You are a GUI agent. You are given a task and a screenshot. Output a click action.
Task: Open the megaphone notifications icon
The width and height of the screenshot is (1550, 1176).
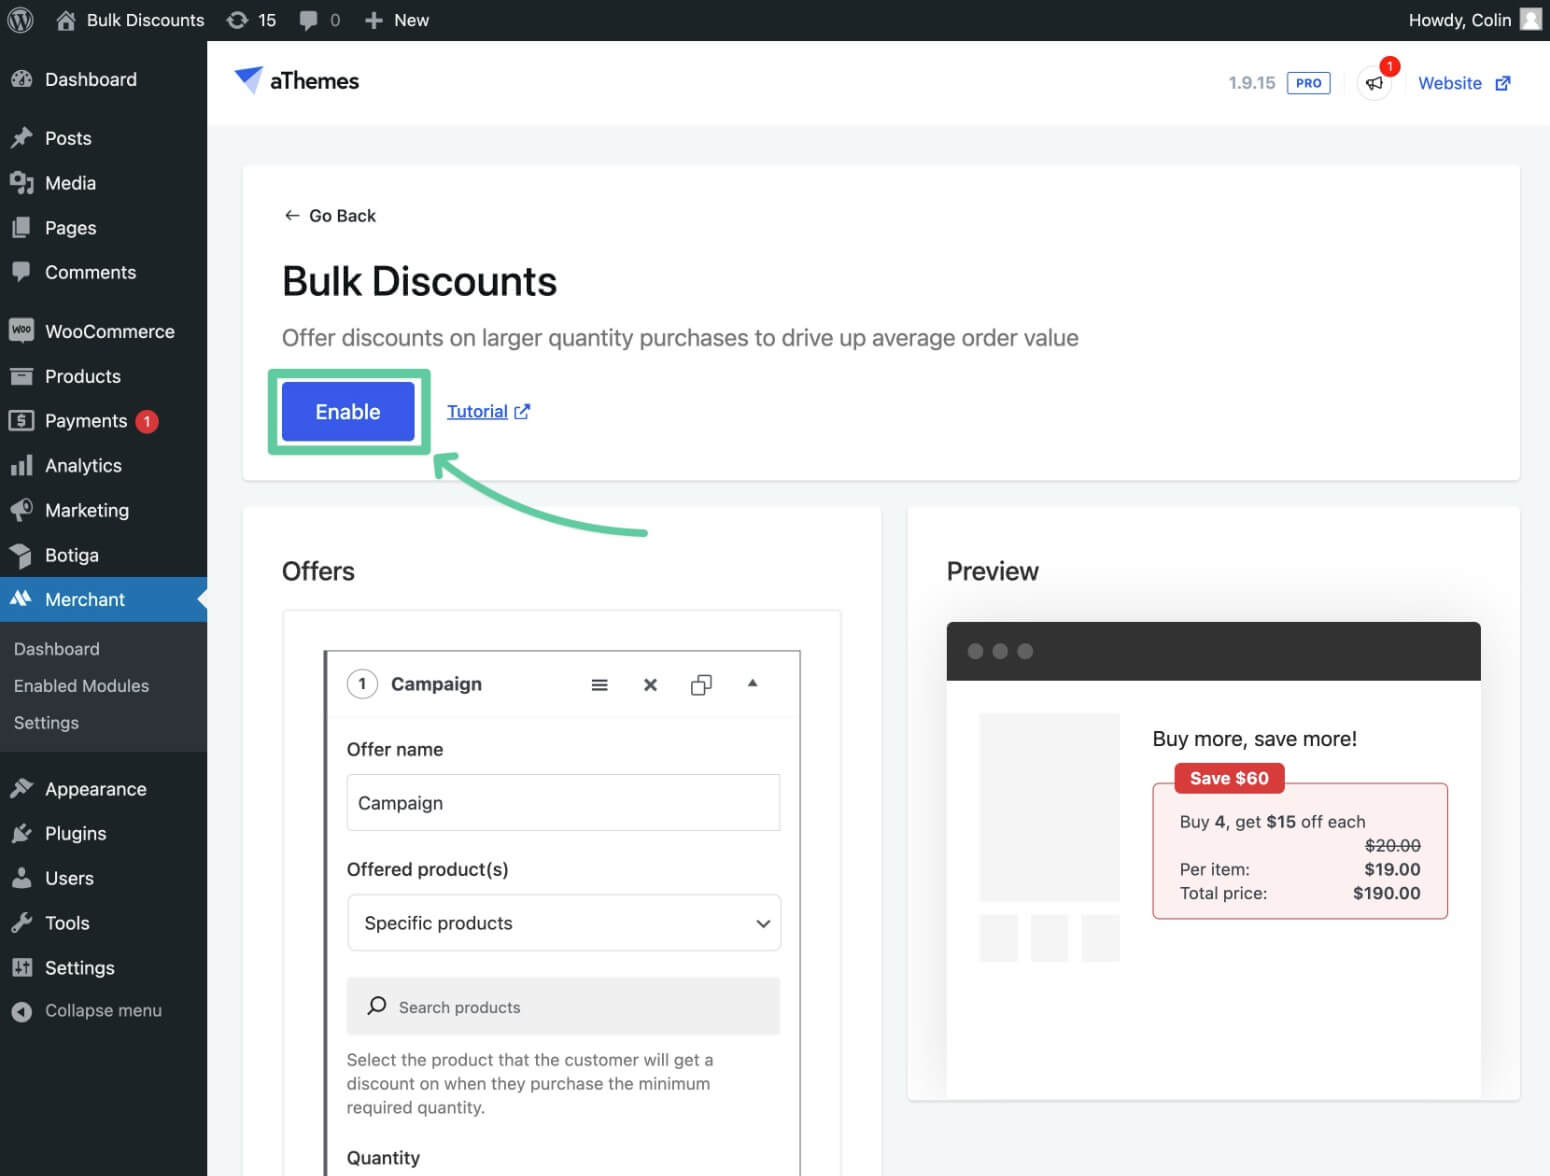coord(1375,83)
